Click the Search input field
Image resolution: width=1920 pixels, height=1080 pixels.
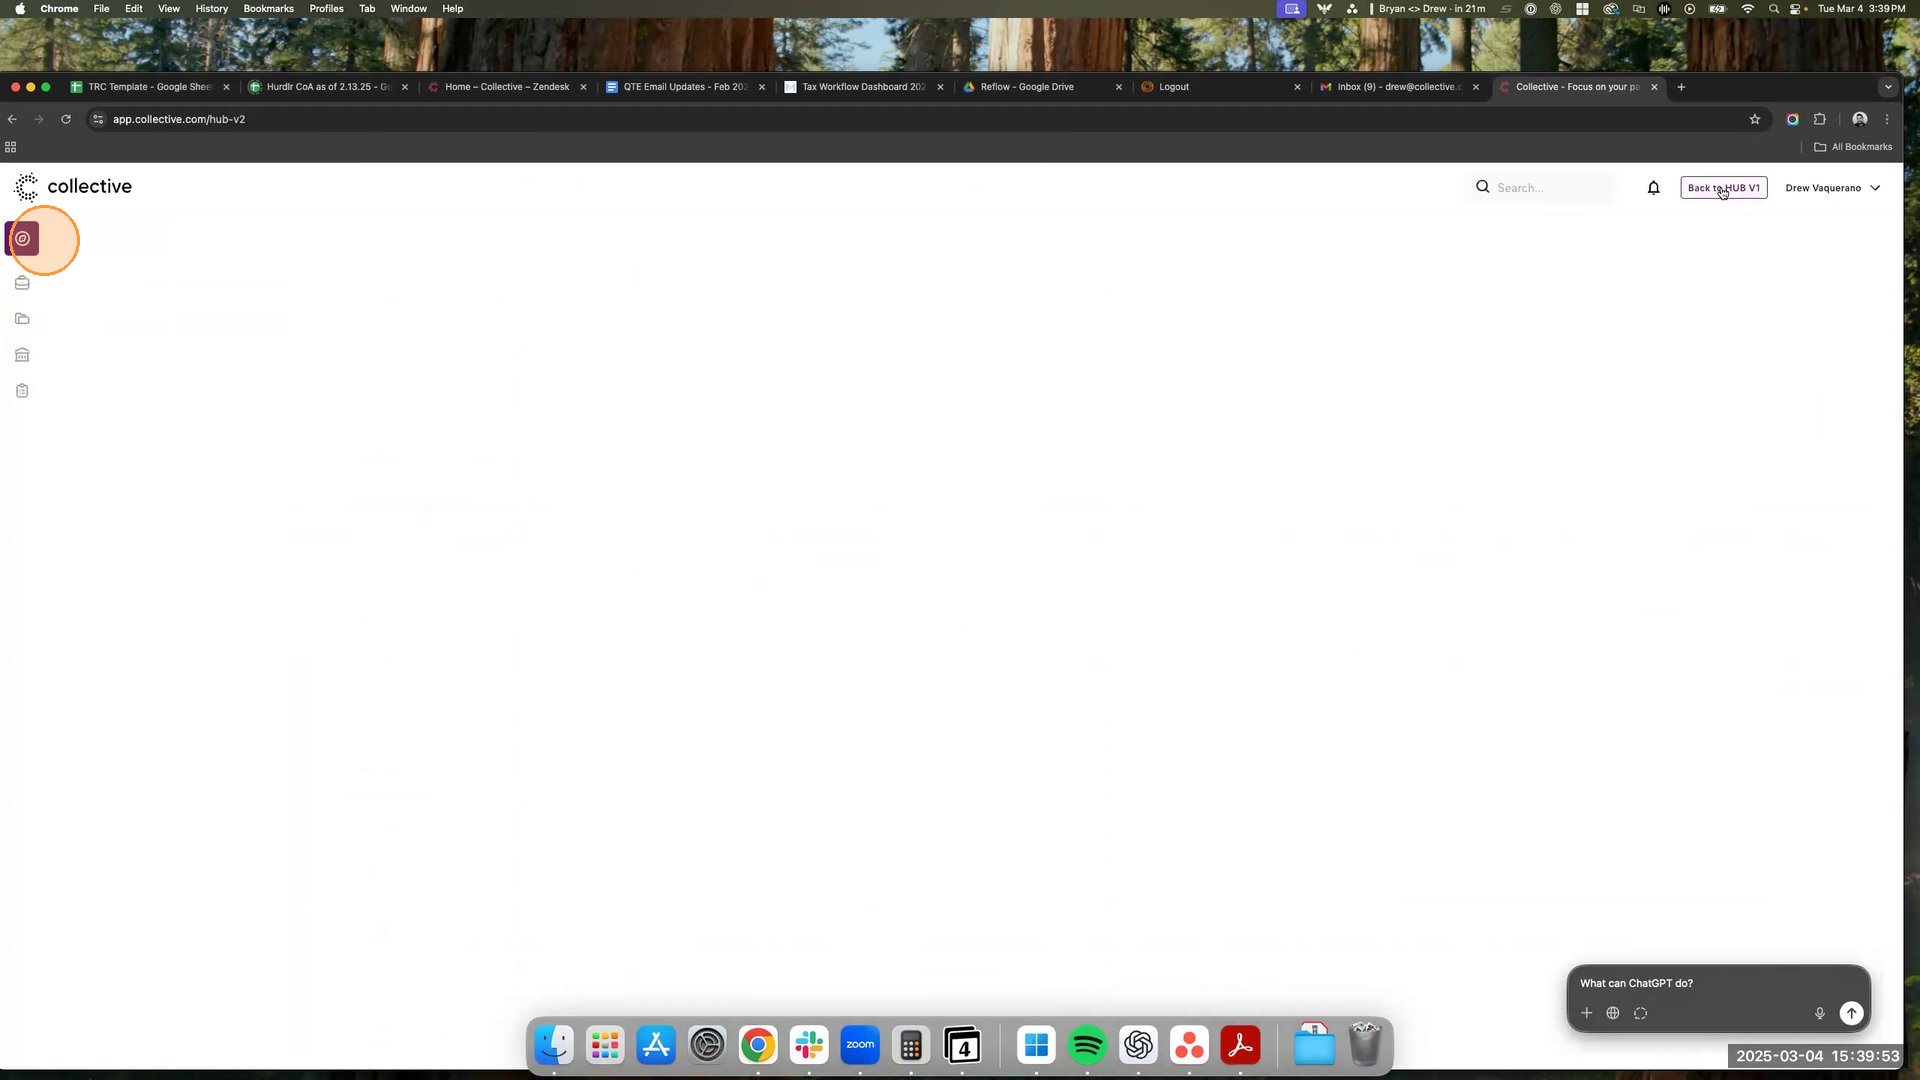(x=1550, y=188)
